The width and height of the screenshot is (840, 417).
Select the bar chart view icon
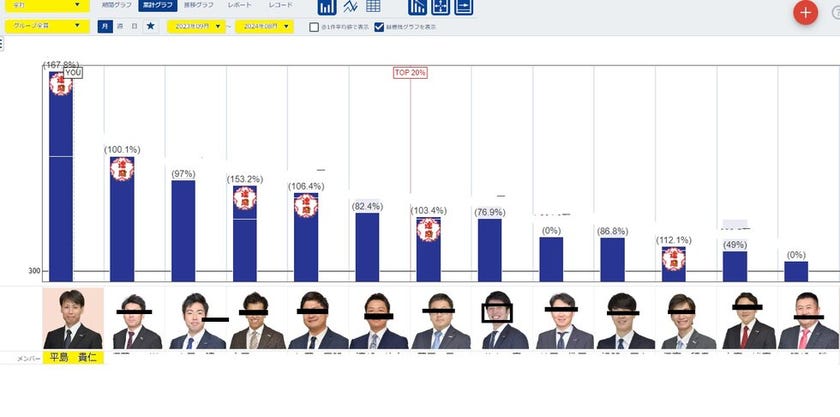click(327, 7)
